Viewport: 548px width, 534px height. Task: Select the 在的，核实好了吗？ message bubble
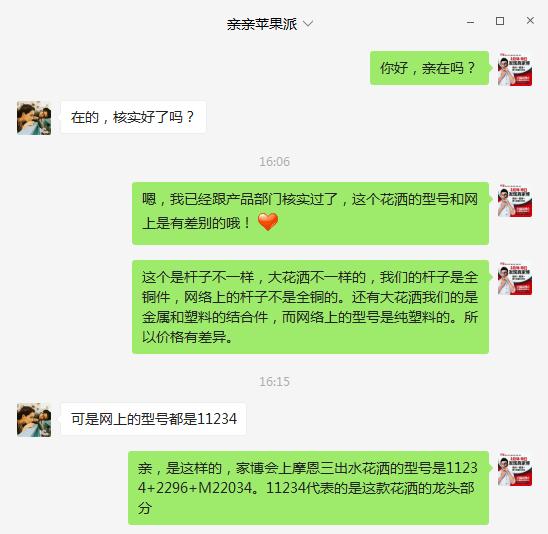(133, 117)
